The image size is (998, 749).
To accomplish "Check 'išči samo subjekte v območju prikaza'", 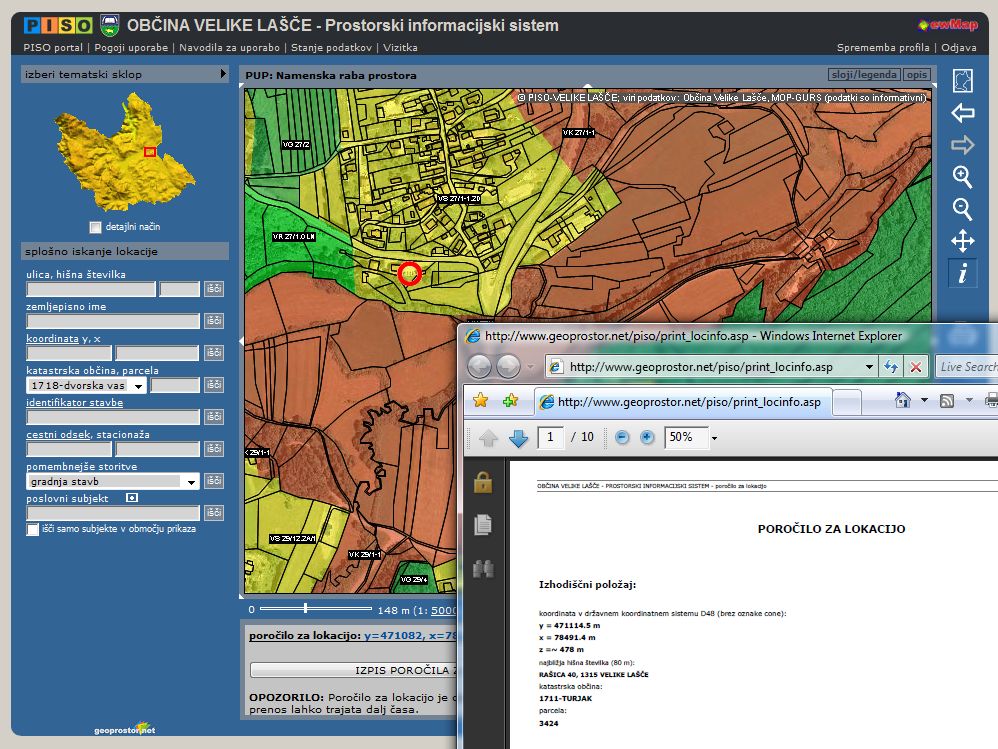I will (x=33, y=529).
